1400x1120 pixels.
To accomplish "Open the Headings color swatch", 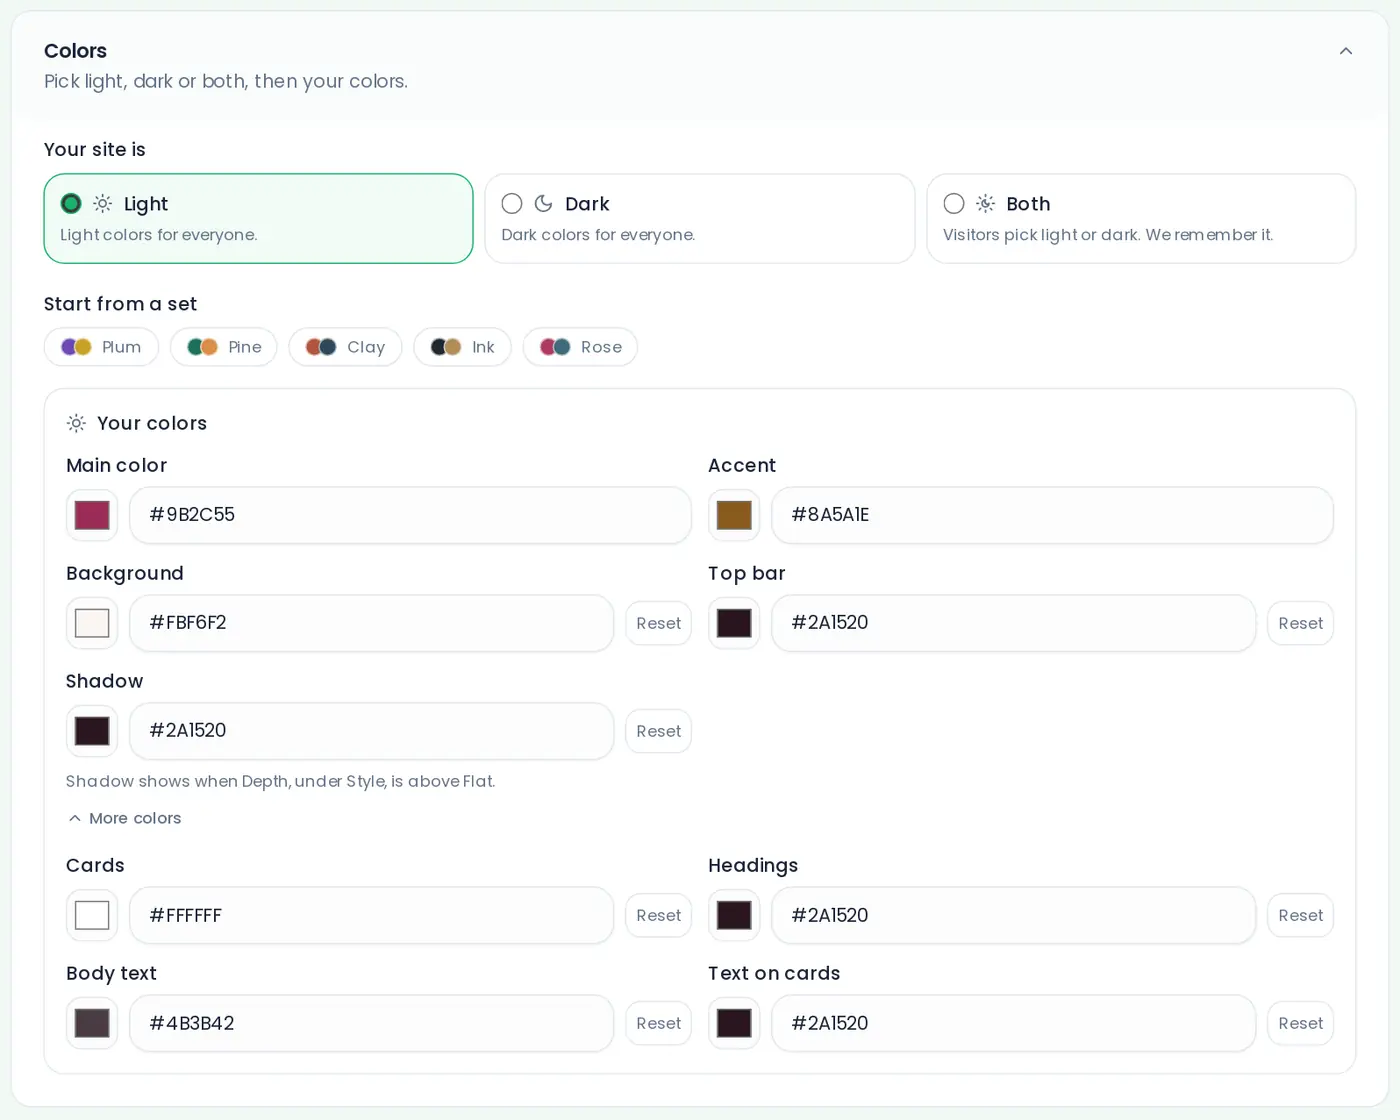I will point(734,915).
